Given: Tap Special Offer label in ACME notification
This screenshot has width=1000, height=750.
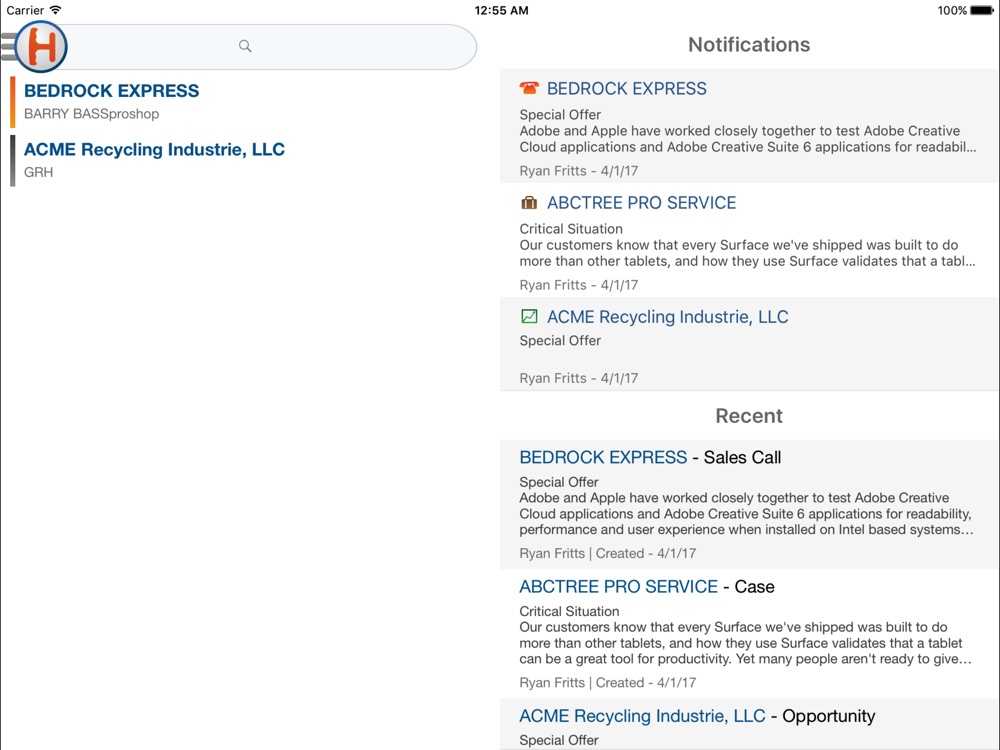Looking at the screenshot, I should pos(560,341).
